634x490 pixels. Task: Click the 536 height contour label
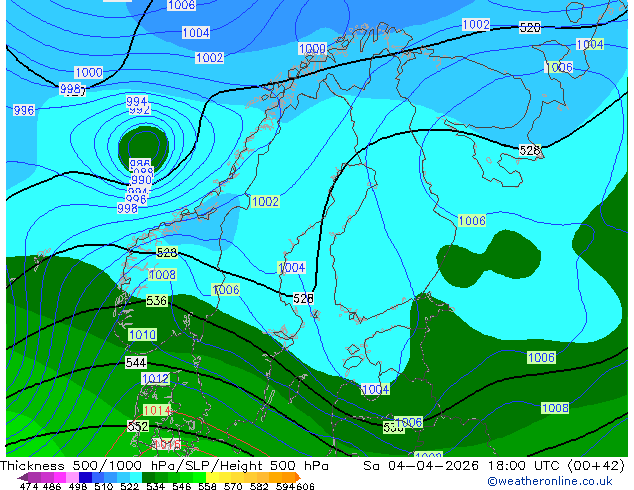156,300
